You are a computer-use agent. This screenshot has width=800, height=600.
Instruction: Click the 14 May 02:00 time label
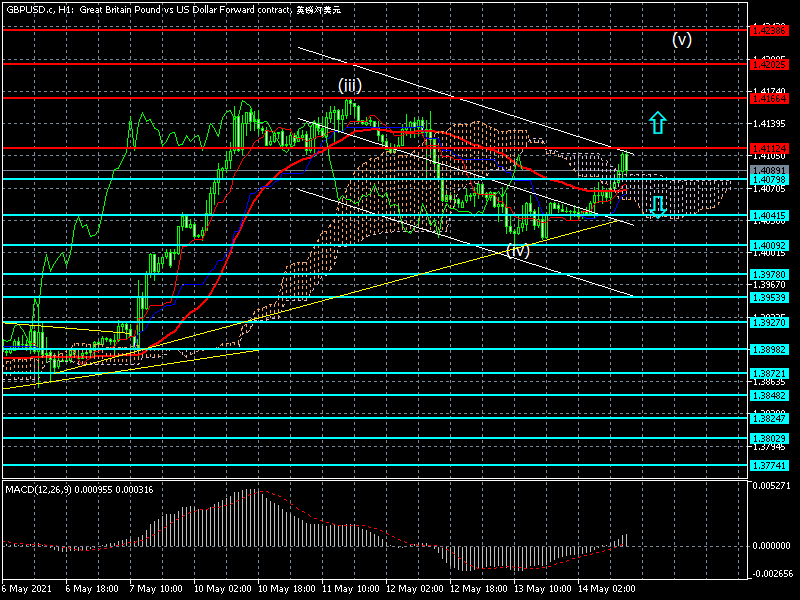click(607, 589)
